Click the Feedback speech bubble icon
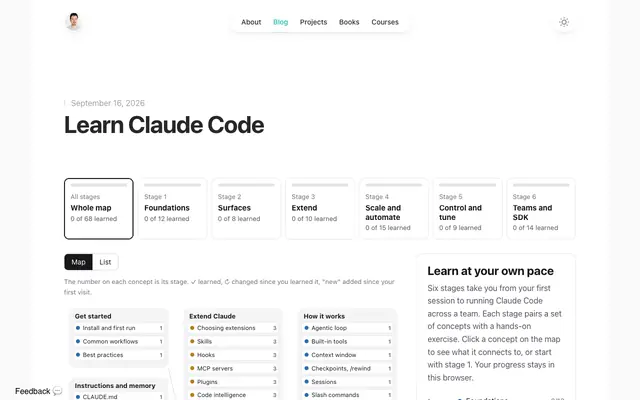The width and height of the screenshot is (640, 400). click(58, 391)
